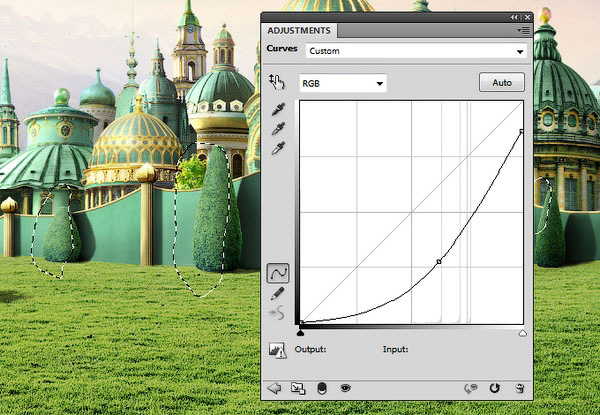600x415 pixels.
Task: Select the black point input slider
Action: [300, 333]
